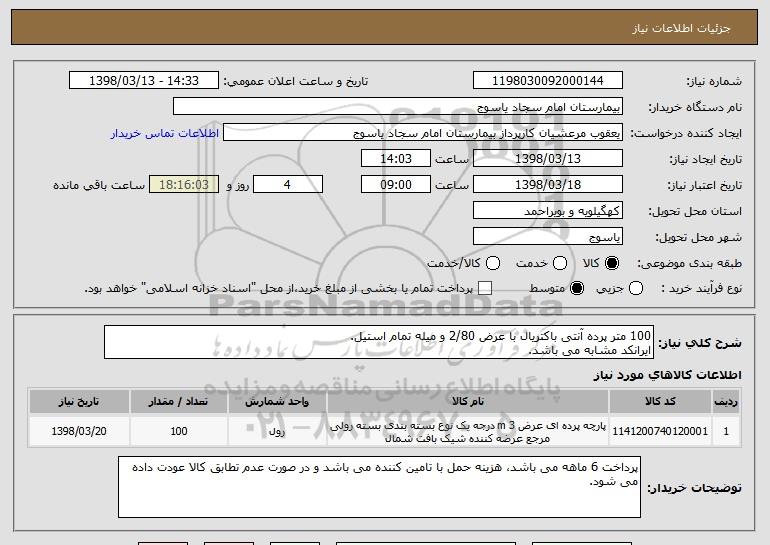This screenshot has height=545, width=770.
Task: Click the تاریخ نیاز column header
Action: point(79,402)
